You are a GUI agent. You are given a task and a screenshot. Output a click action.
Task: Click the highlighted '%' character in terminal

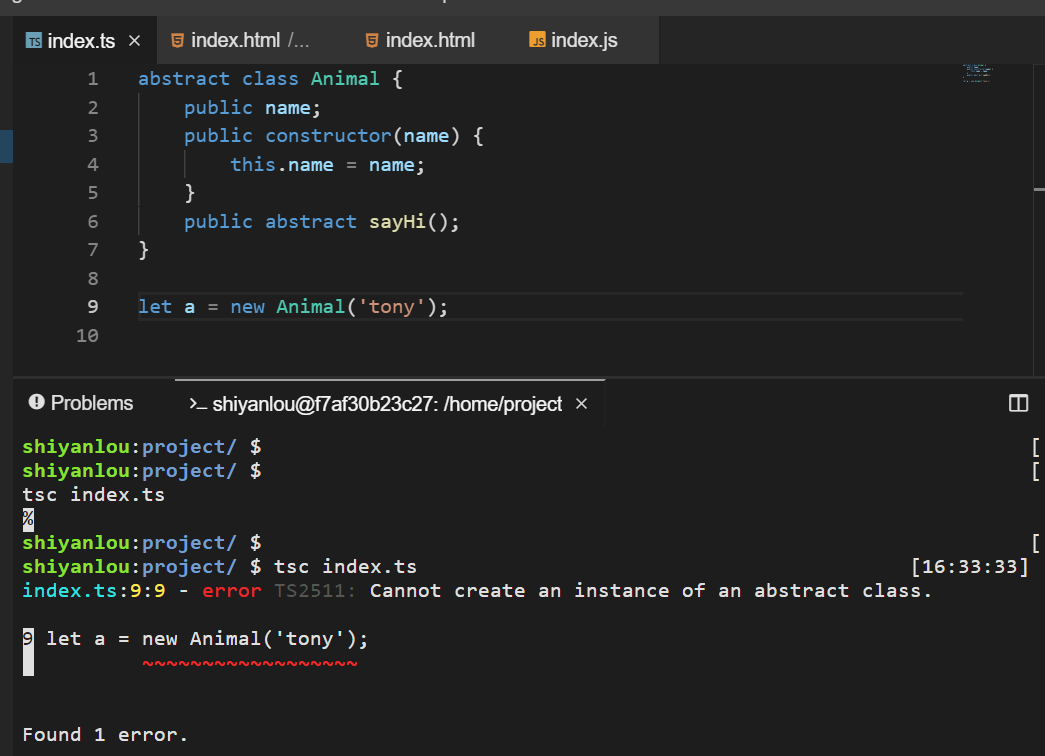pyautogui.click(x=28, y=519)
